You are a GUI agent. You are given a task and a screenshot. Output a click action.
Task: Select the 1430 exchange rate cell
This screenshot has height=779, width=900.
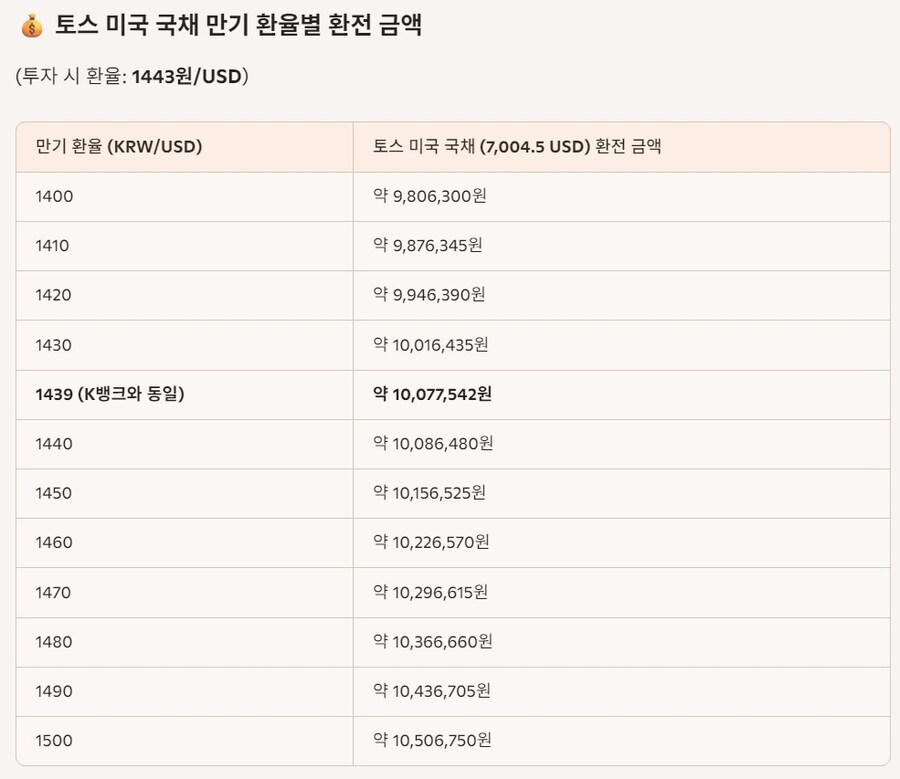tap(54, 345)
